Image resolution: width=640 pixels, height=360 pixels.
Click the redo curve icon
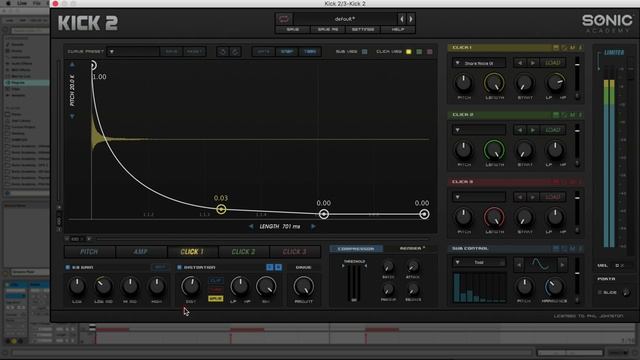click(x=236, y=52)
